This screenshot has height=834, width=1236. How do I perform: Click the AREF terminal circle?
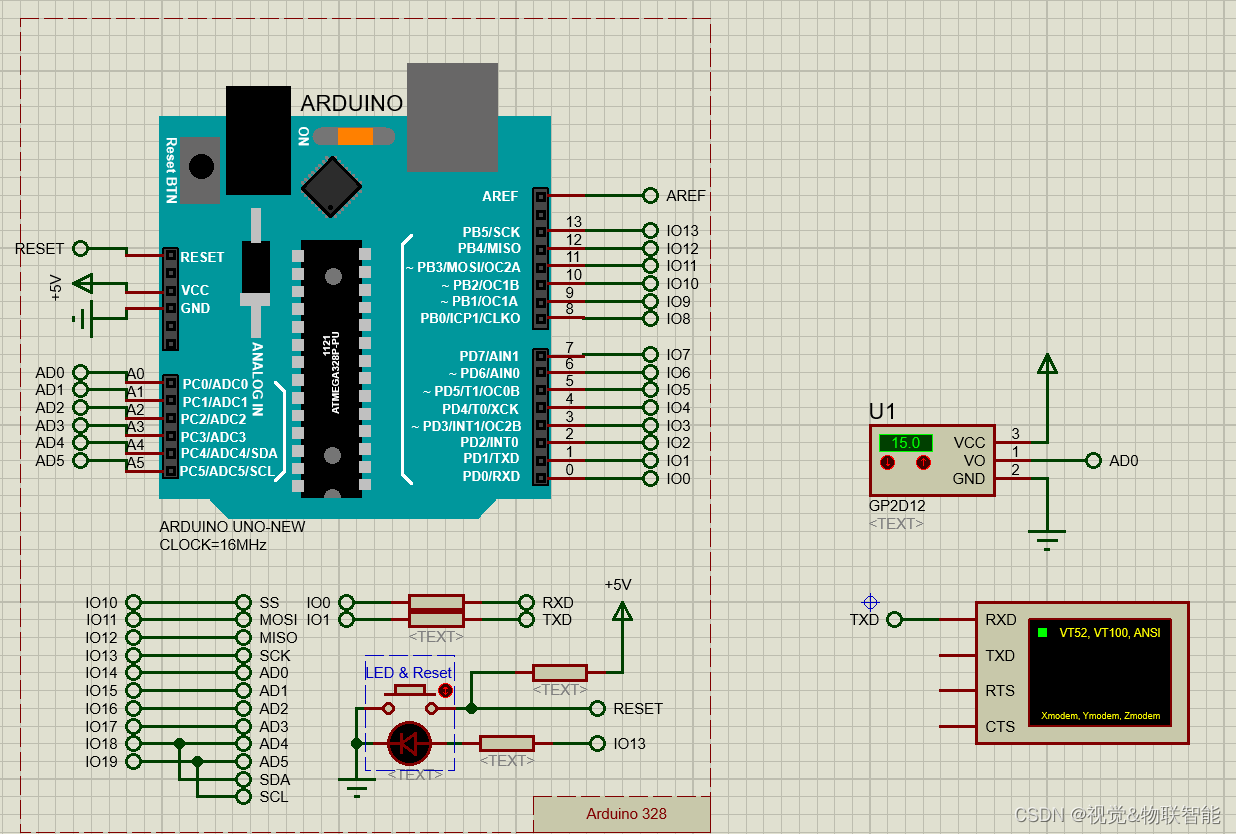point(651,196)
